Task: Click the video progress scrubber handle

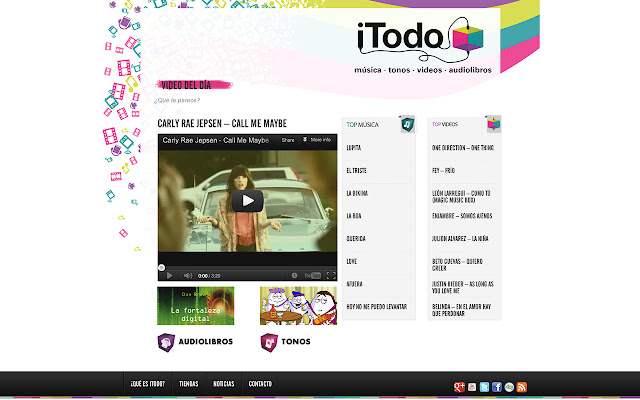Action: 162,268
